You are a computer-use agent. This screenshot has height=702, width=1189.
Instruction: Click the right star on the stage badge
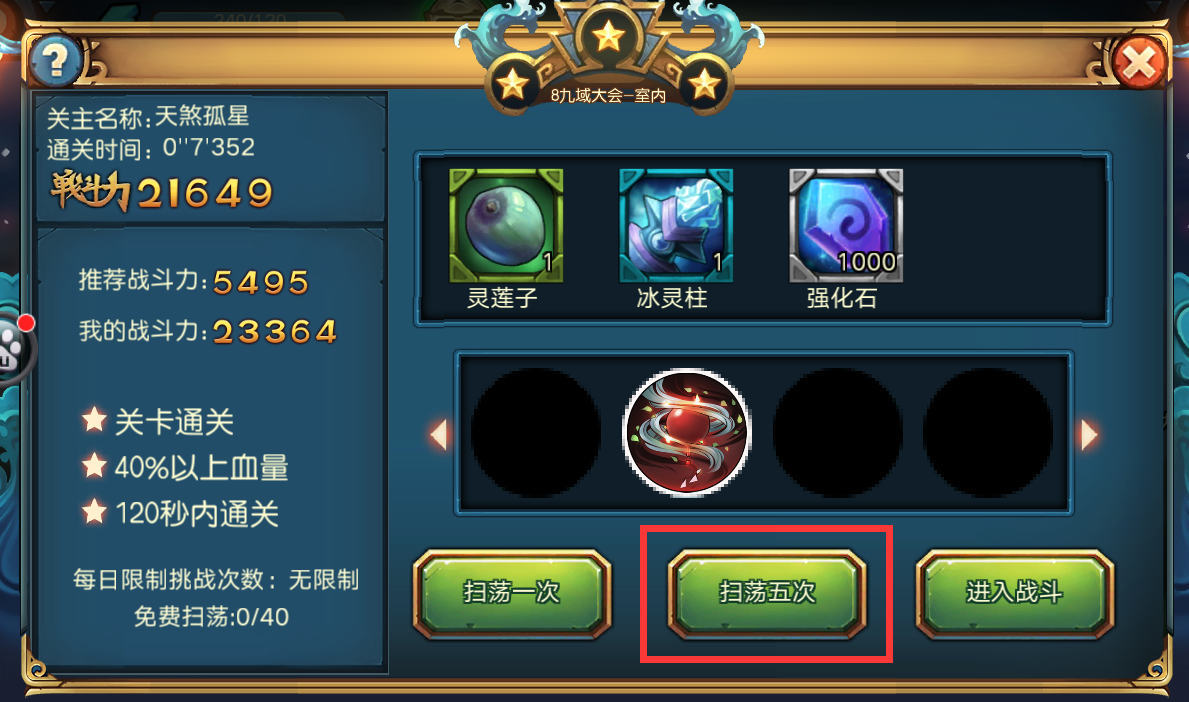[x=704, y=84]
